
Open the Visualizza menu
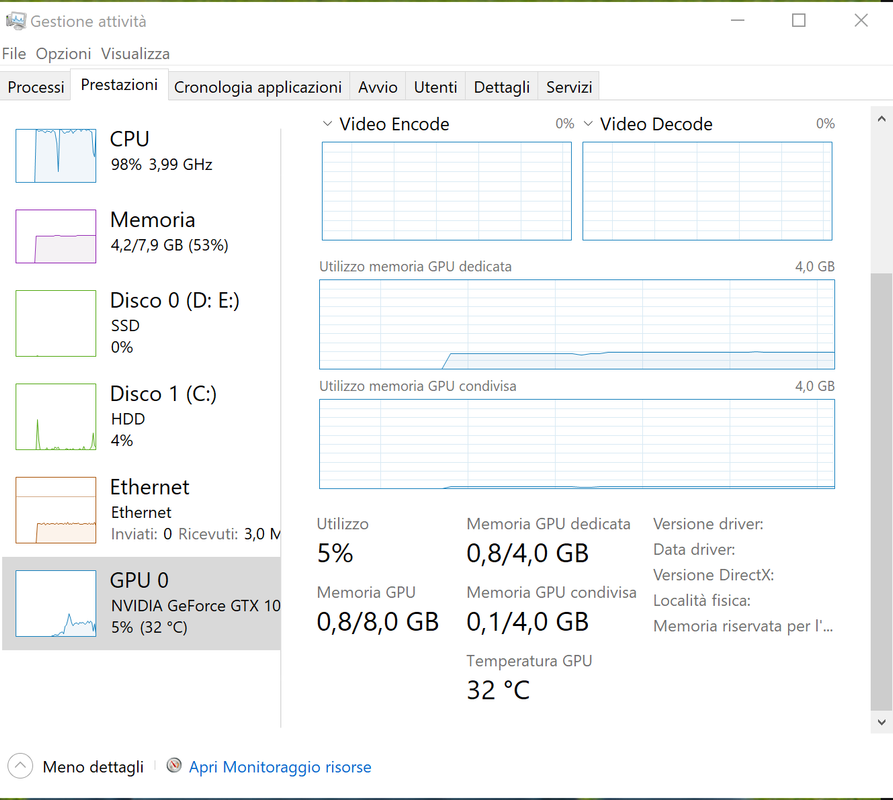pos(135,54)
